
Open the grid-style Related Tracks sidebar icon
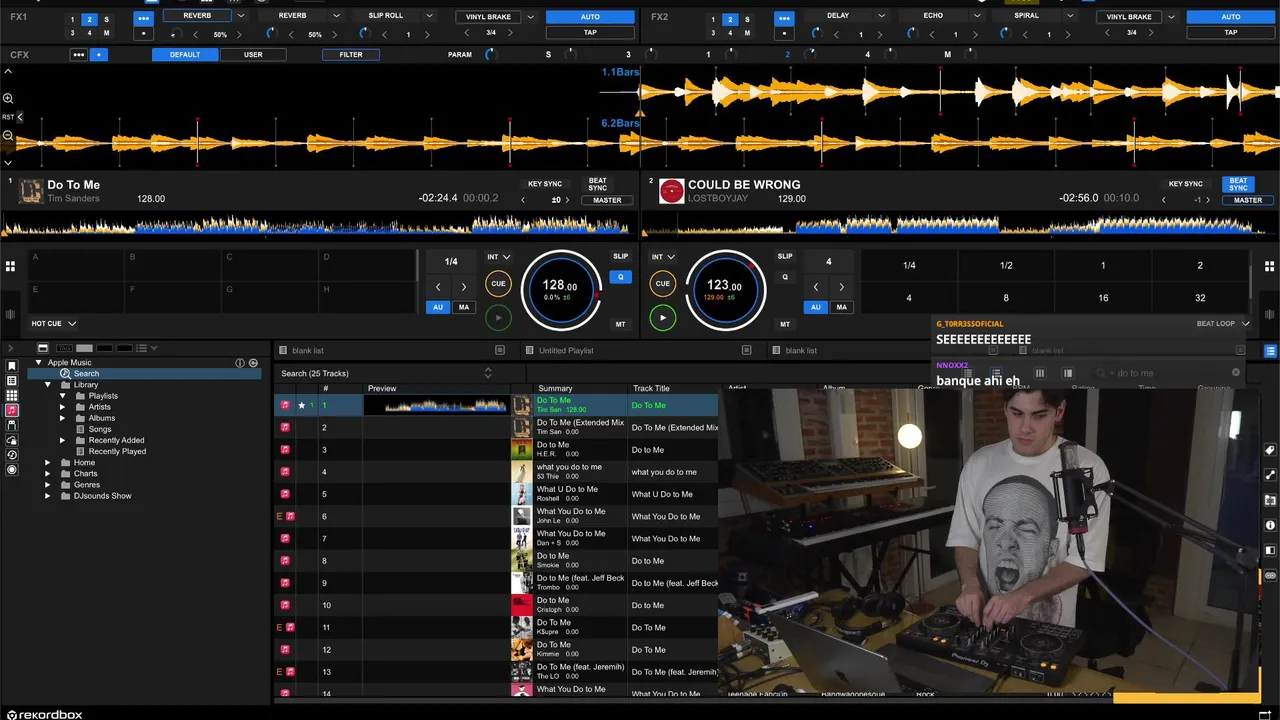point(12,396)
